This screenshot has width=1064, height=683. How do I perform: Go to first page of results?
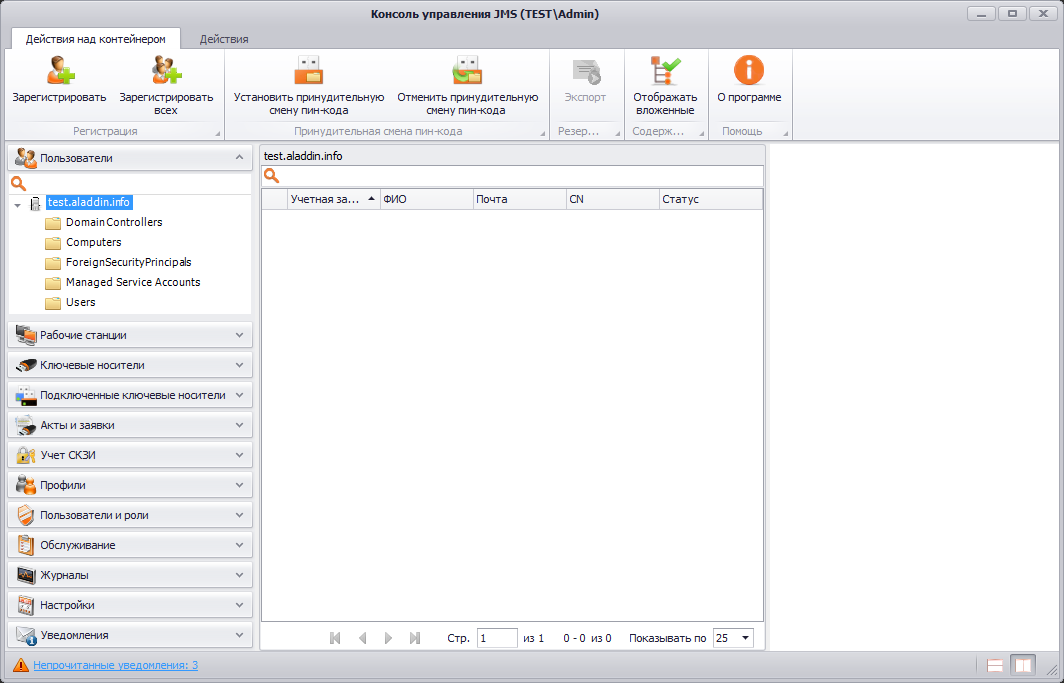coord(335,638)
